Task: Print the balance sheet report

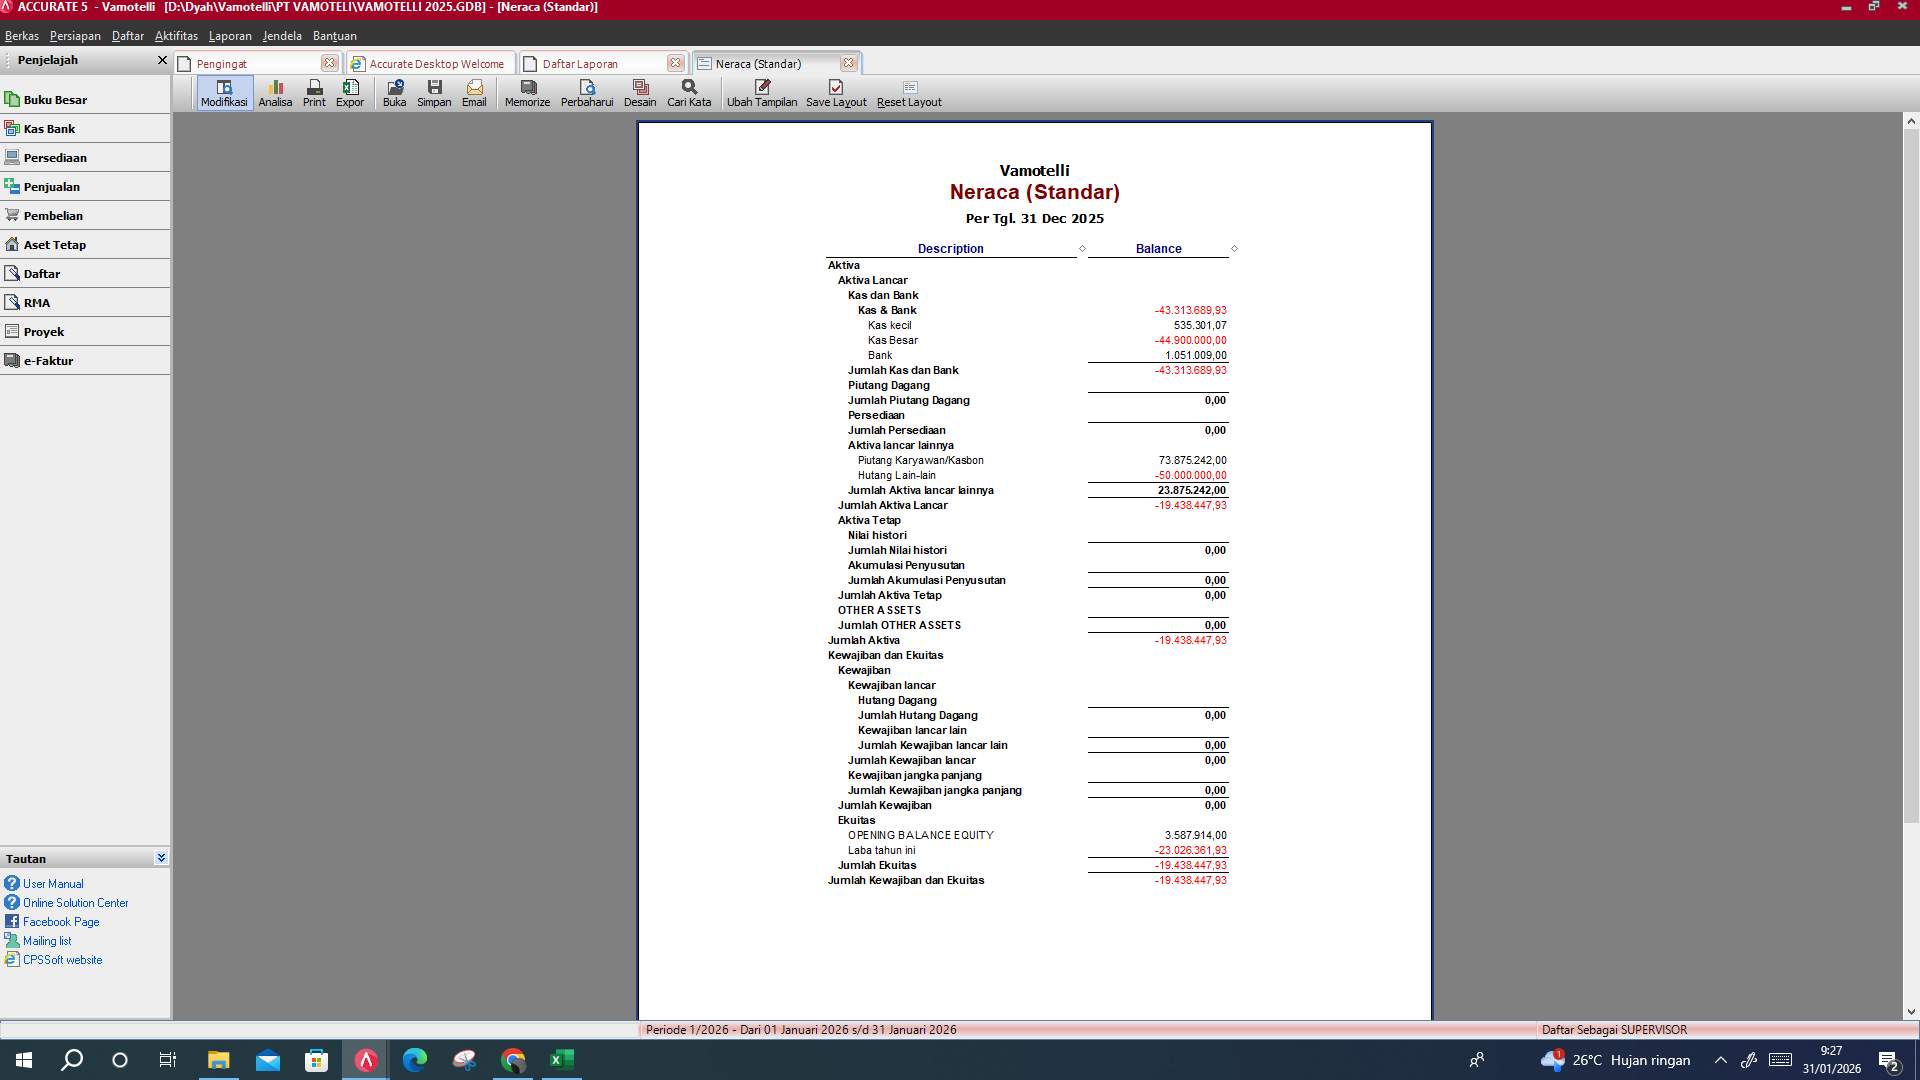Action: pyautogui.click(x=314, y=93)
